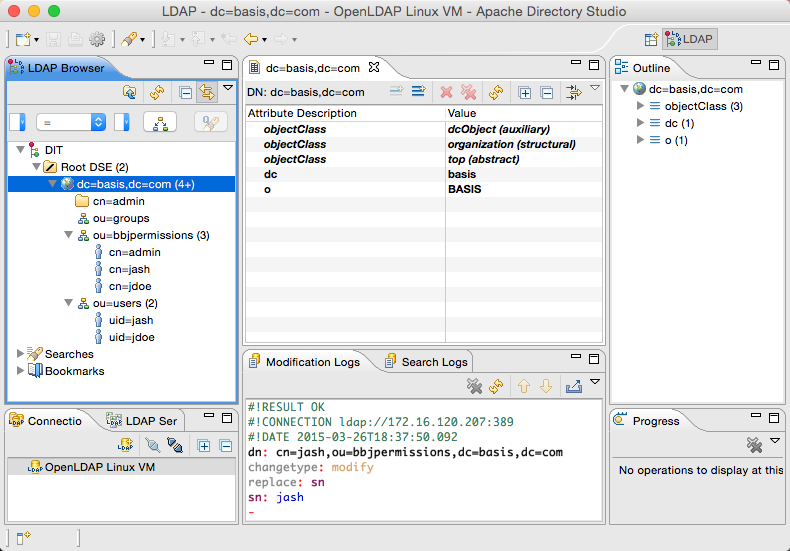Image resolution: width=790 pixels, height=551 pixels.
Task: Toggle Link with Editor in LDAP Browser
Action: [207, 92]
